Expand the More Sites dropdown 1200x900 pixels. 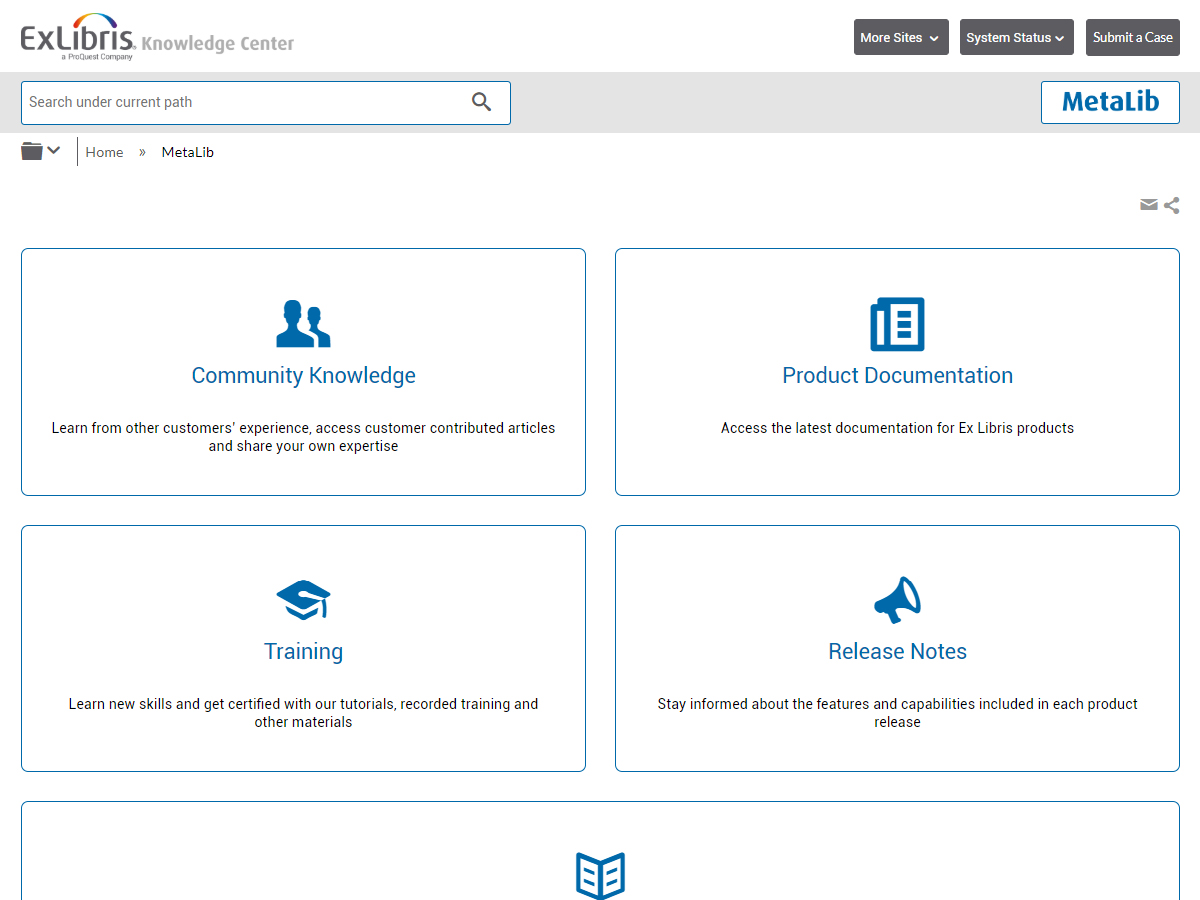point(900,38)
